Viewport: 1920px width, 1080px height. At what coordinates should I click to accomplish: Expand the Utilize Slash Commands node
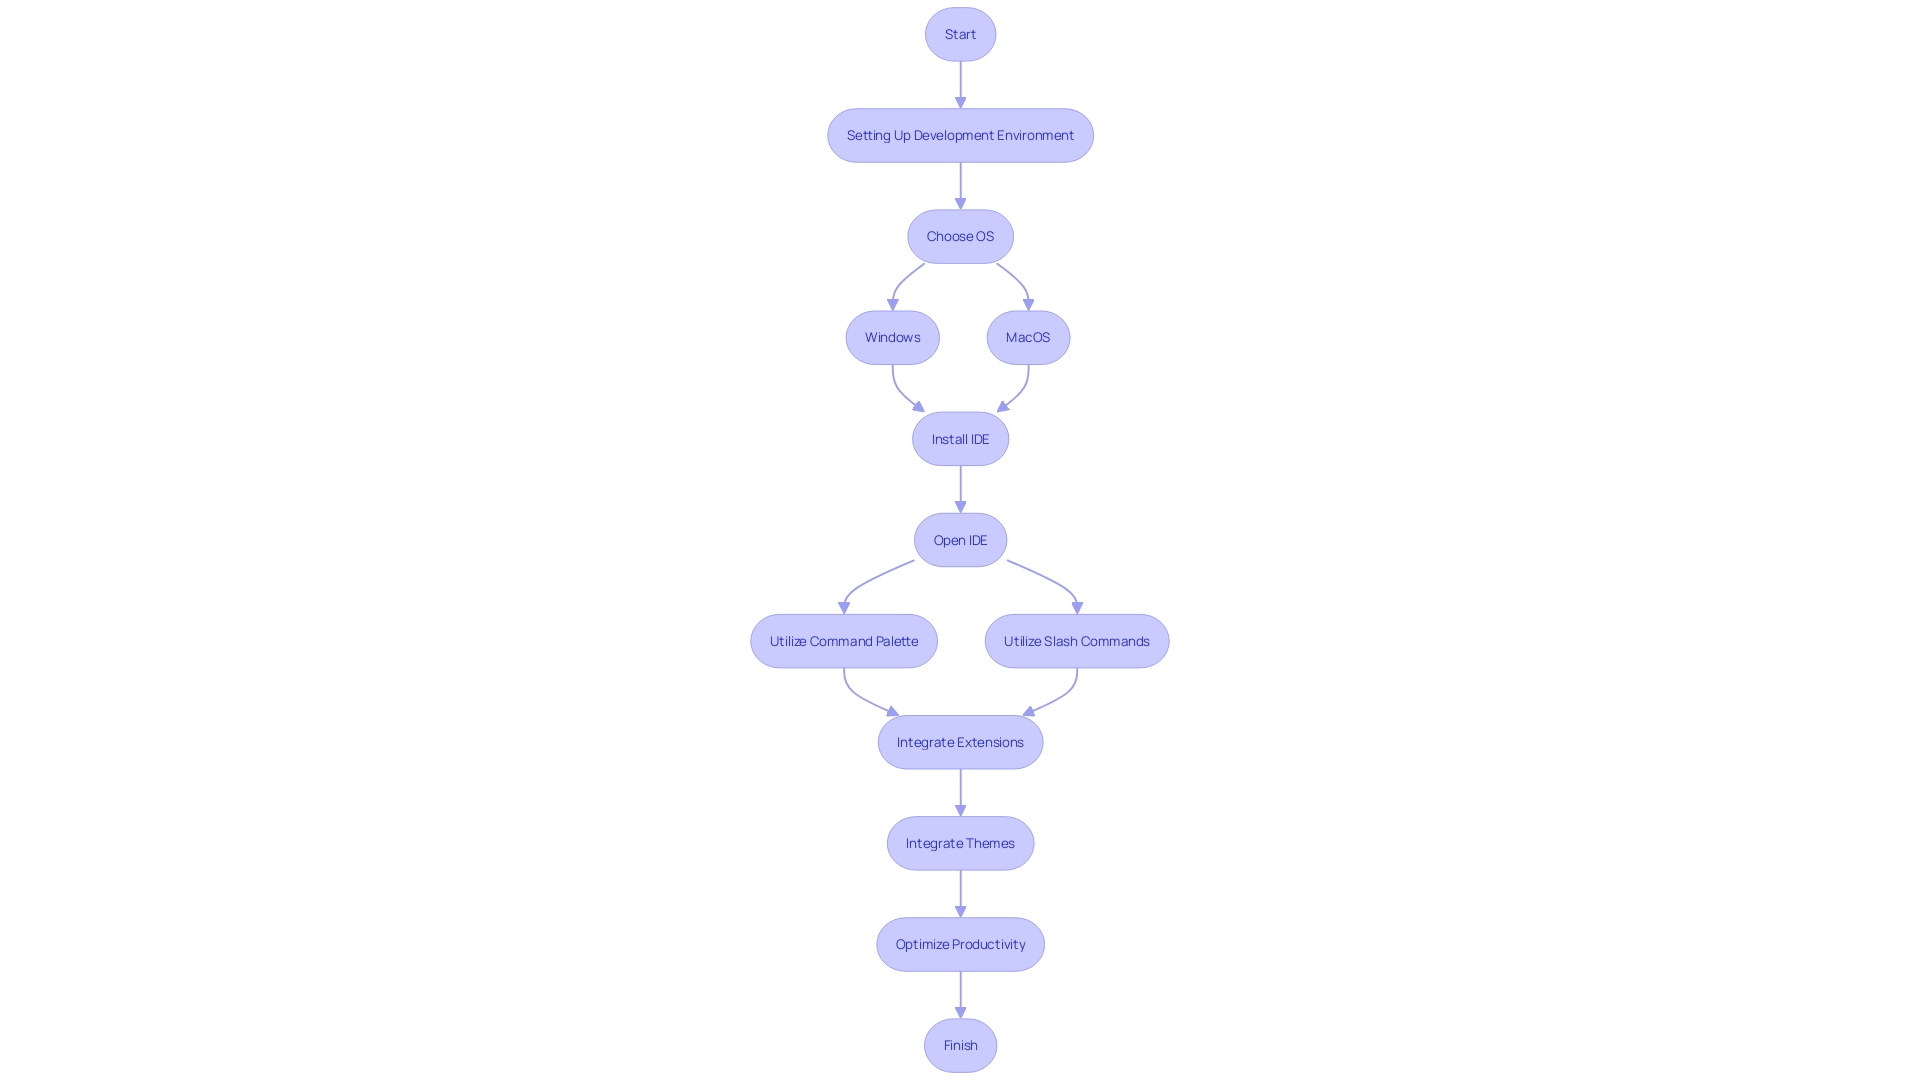tap(1076, 640)
